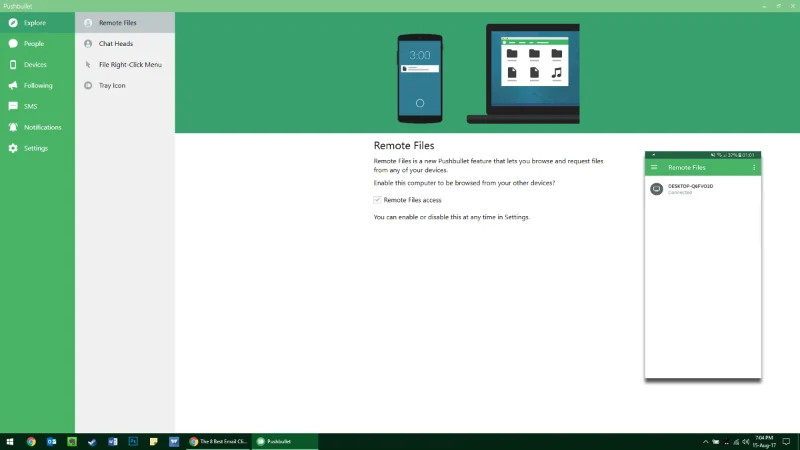Open the Settings gear icon
The width and height of the screenshot is (800, 450).
13,148
